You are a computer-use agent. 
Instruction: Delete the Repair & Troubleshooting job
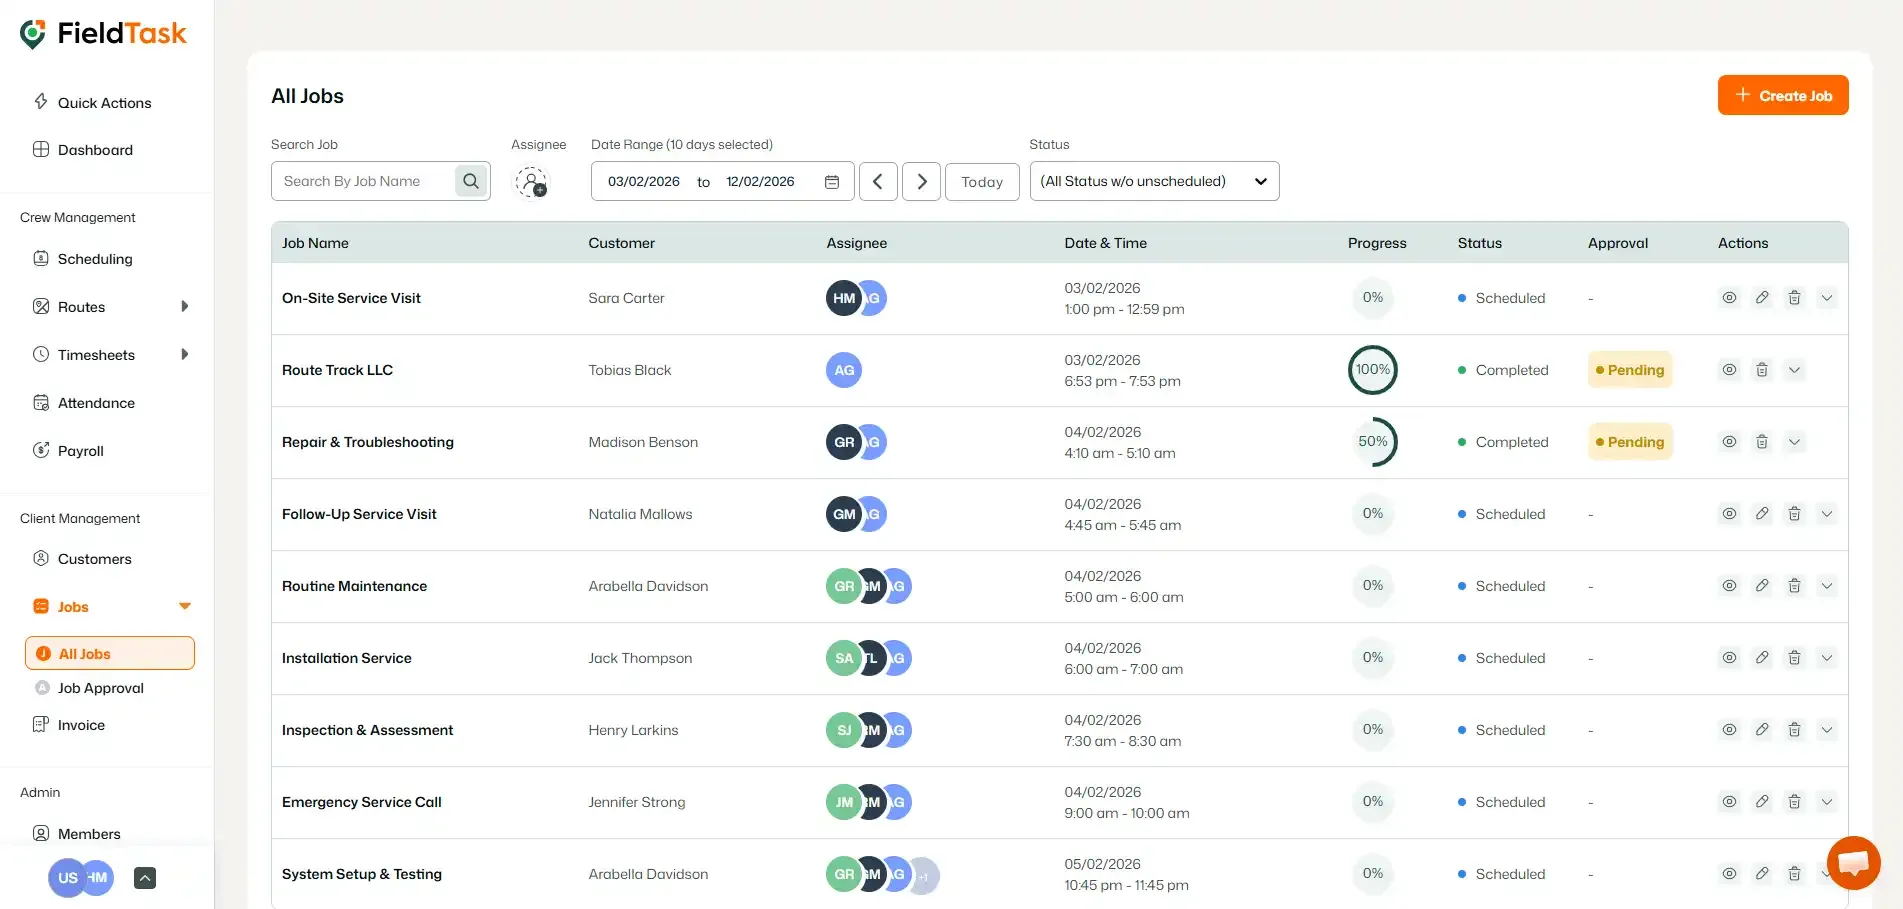tap(1762, 442)
